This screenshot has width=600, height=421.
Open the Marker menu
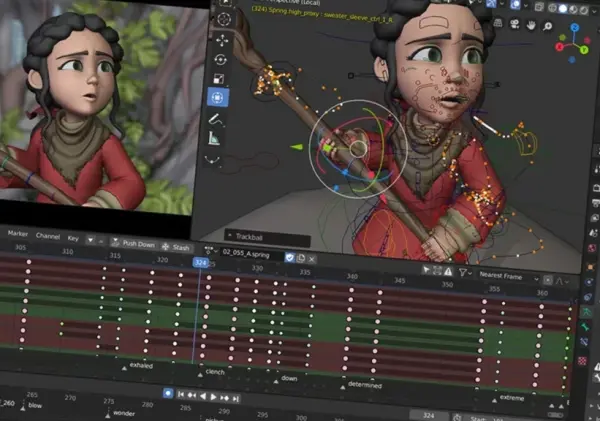tap(18, 233)
